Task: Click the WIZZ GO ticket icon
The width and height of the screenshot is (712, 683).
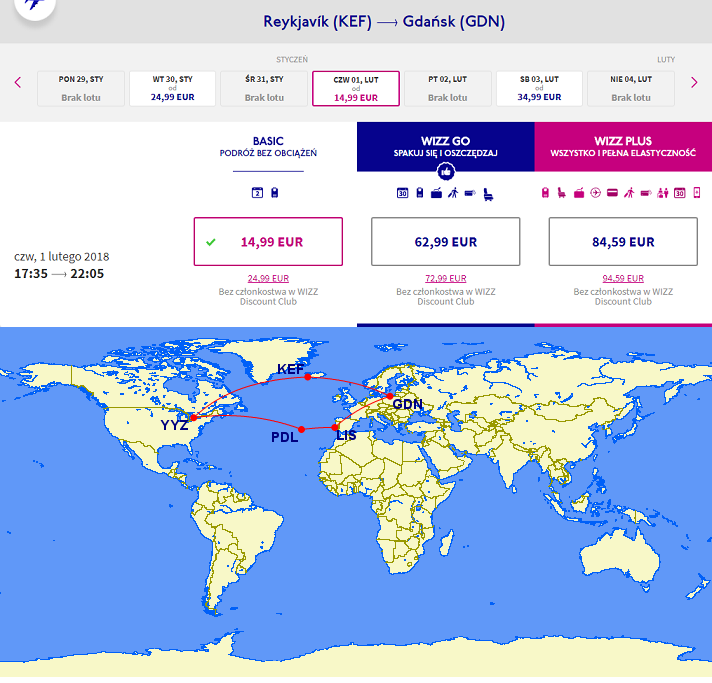Action: pyautogui.click(x=470, y=193)
